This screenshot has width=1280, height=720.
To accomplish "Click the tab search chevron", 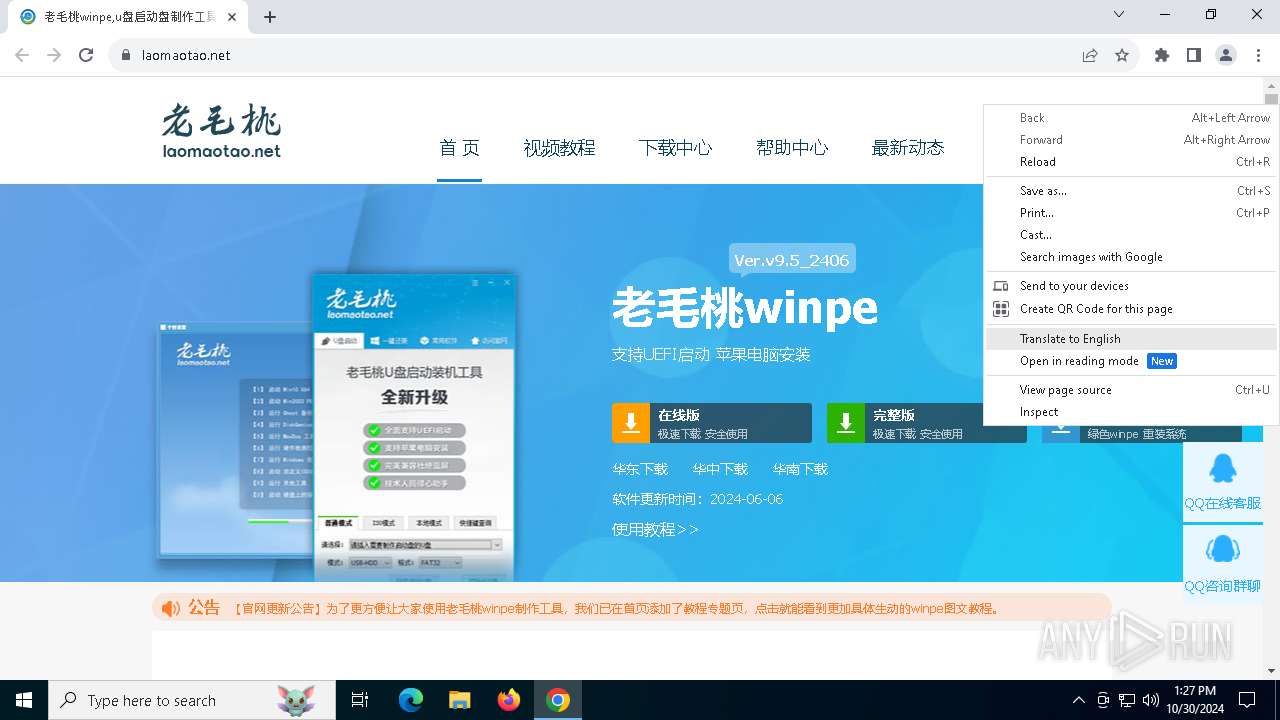I will click(1119, 14).
